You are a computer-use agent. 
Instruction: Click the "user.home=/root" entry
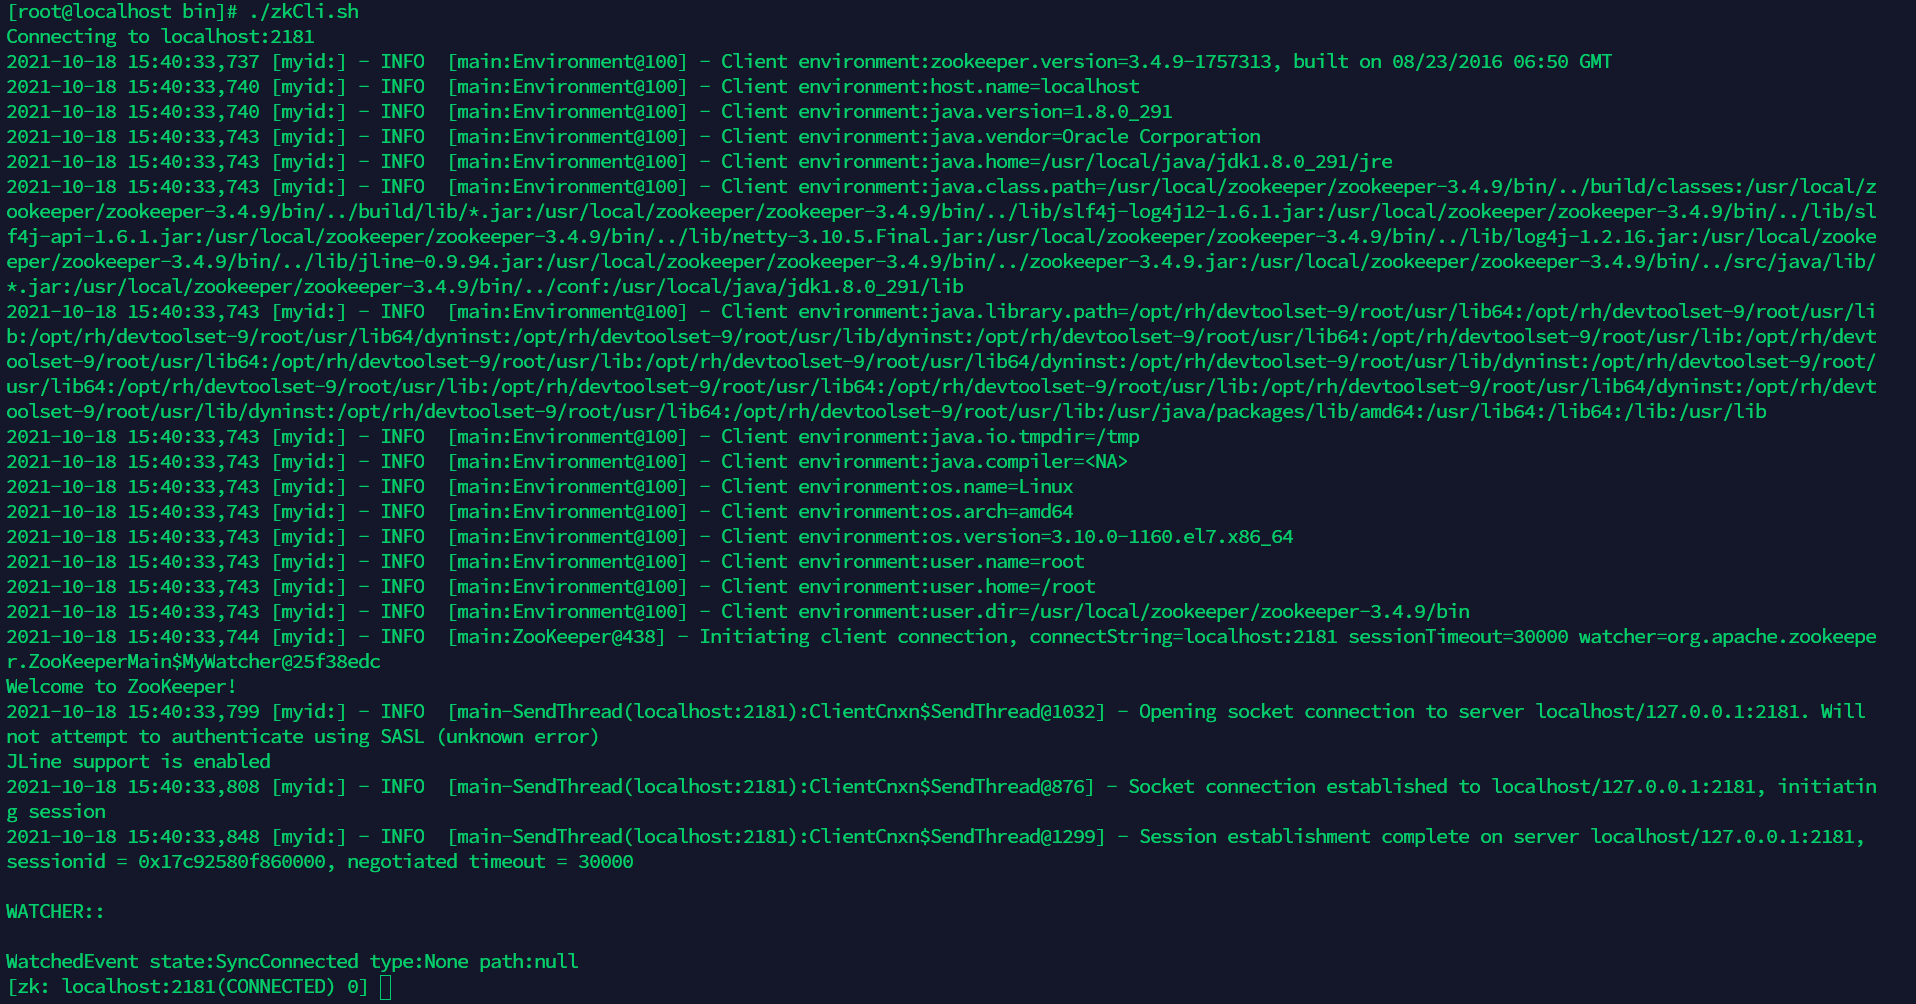[x=1013, y=587]
